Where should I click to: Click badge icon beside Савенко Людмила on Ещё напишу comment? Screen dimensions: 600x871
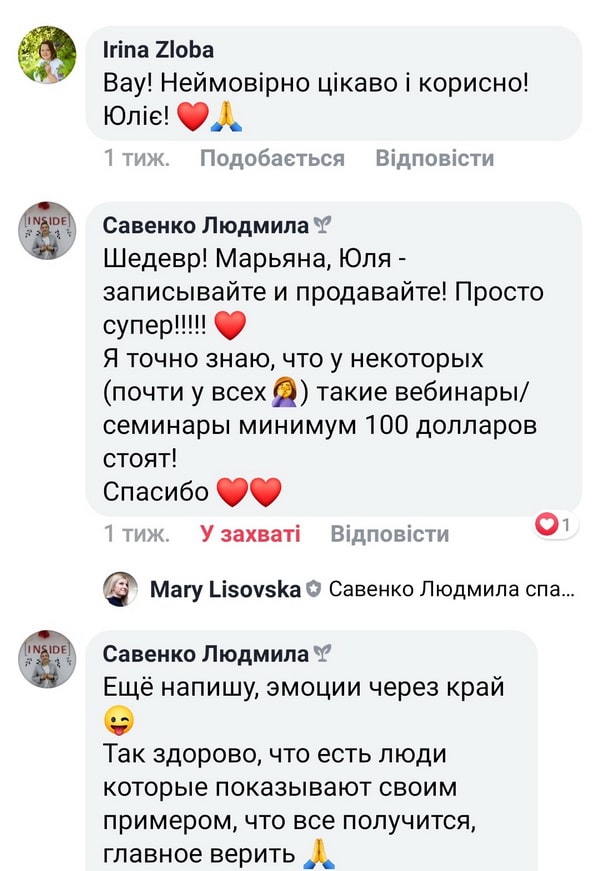[322, 654]
